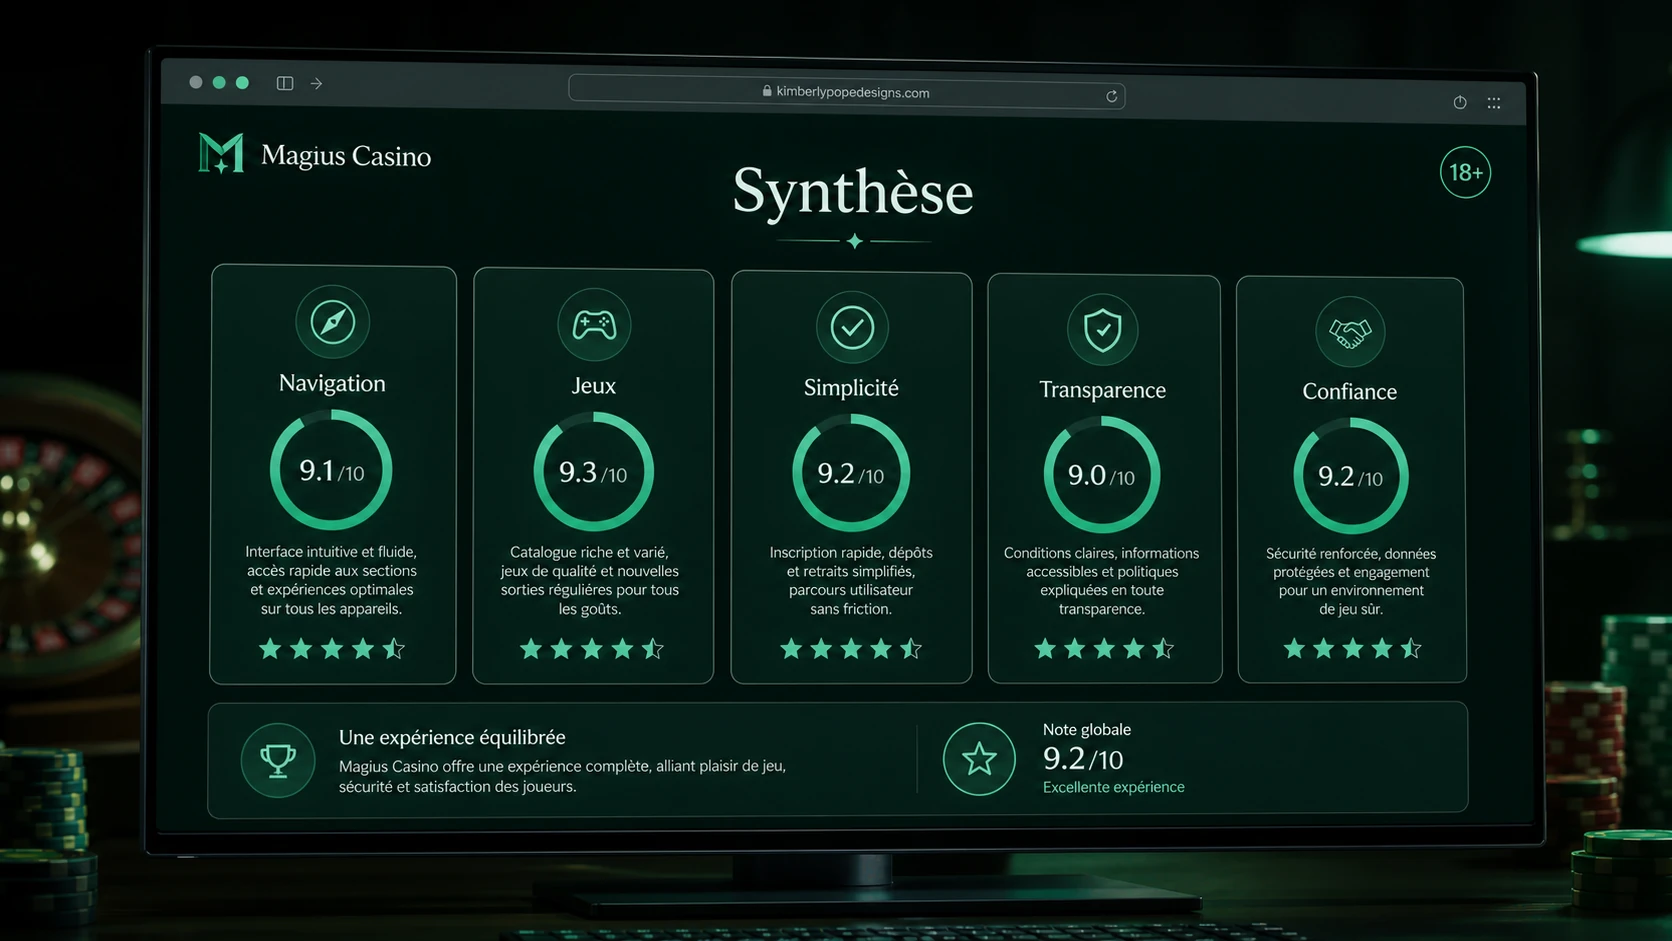
Task: Click the trophy icon in bottom banner
Action: pyautogui.click(x=278, y=760)
